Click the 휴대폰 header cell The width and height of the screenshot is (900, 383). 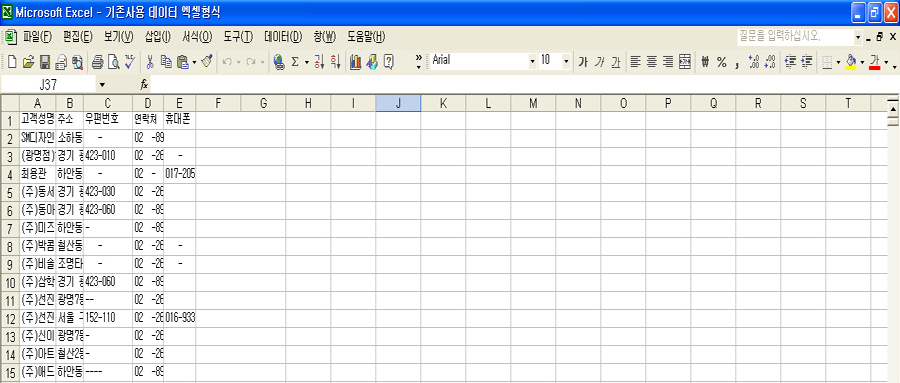coord(180,121)
